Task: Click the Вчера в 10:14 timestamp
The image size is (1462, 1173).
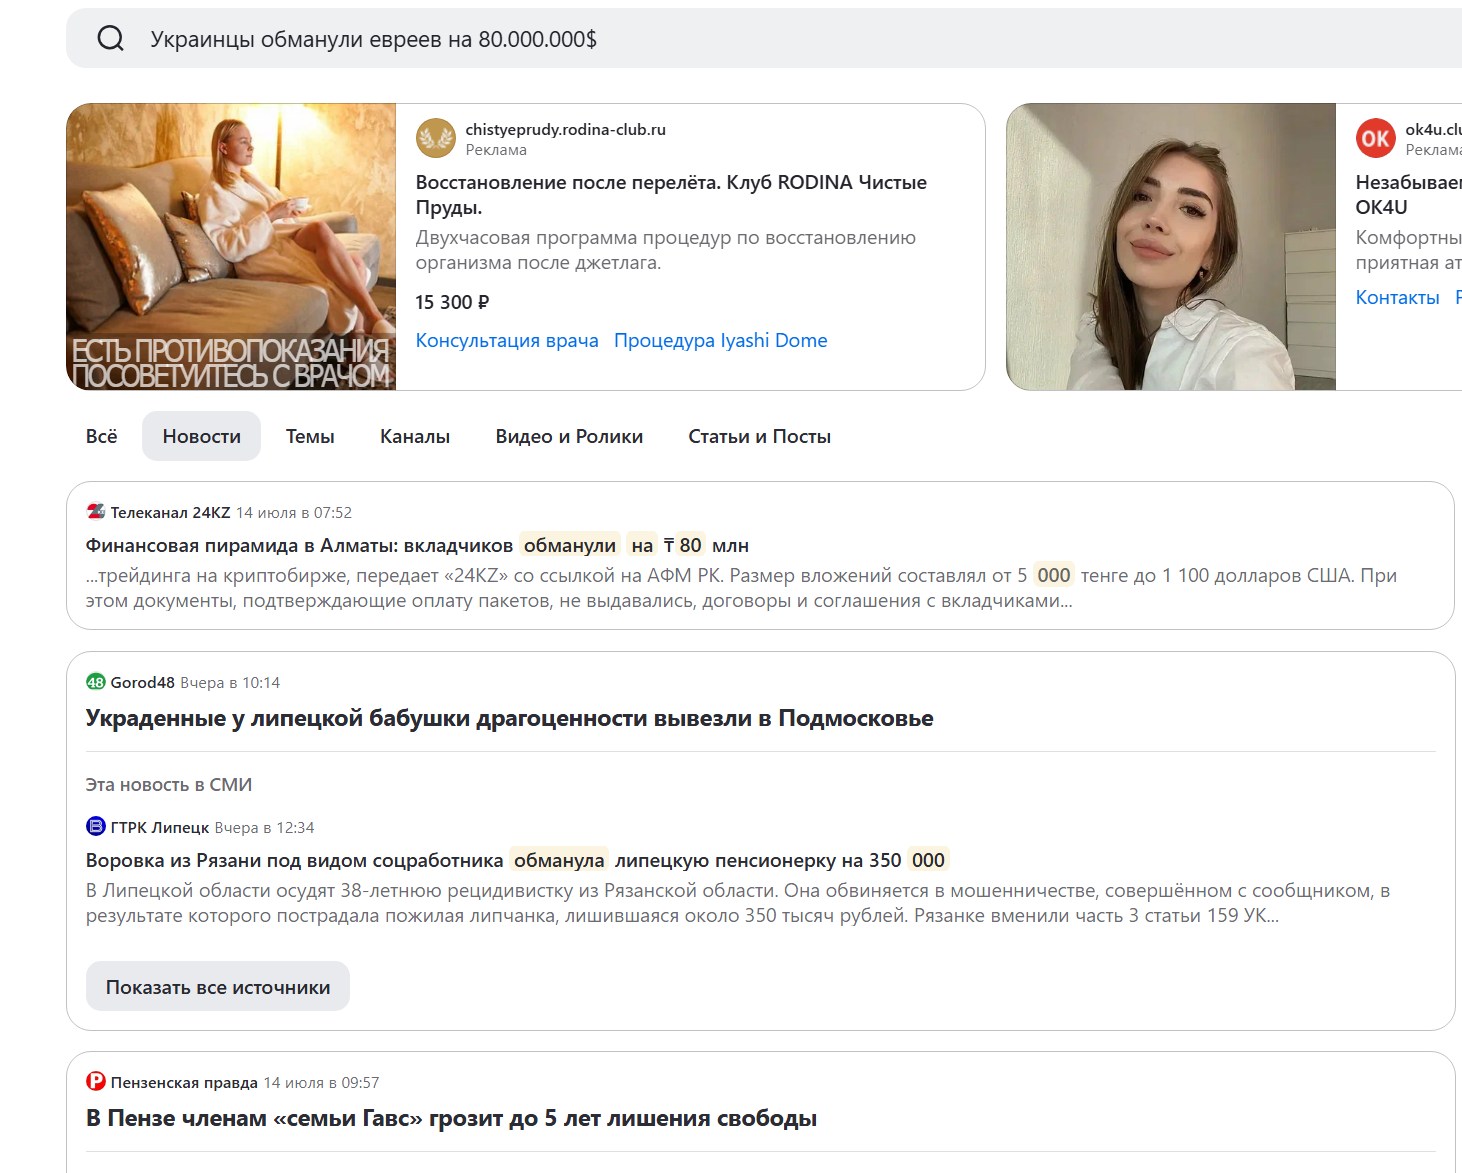Action: click(230, 682)
